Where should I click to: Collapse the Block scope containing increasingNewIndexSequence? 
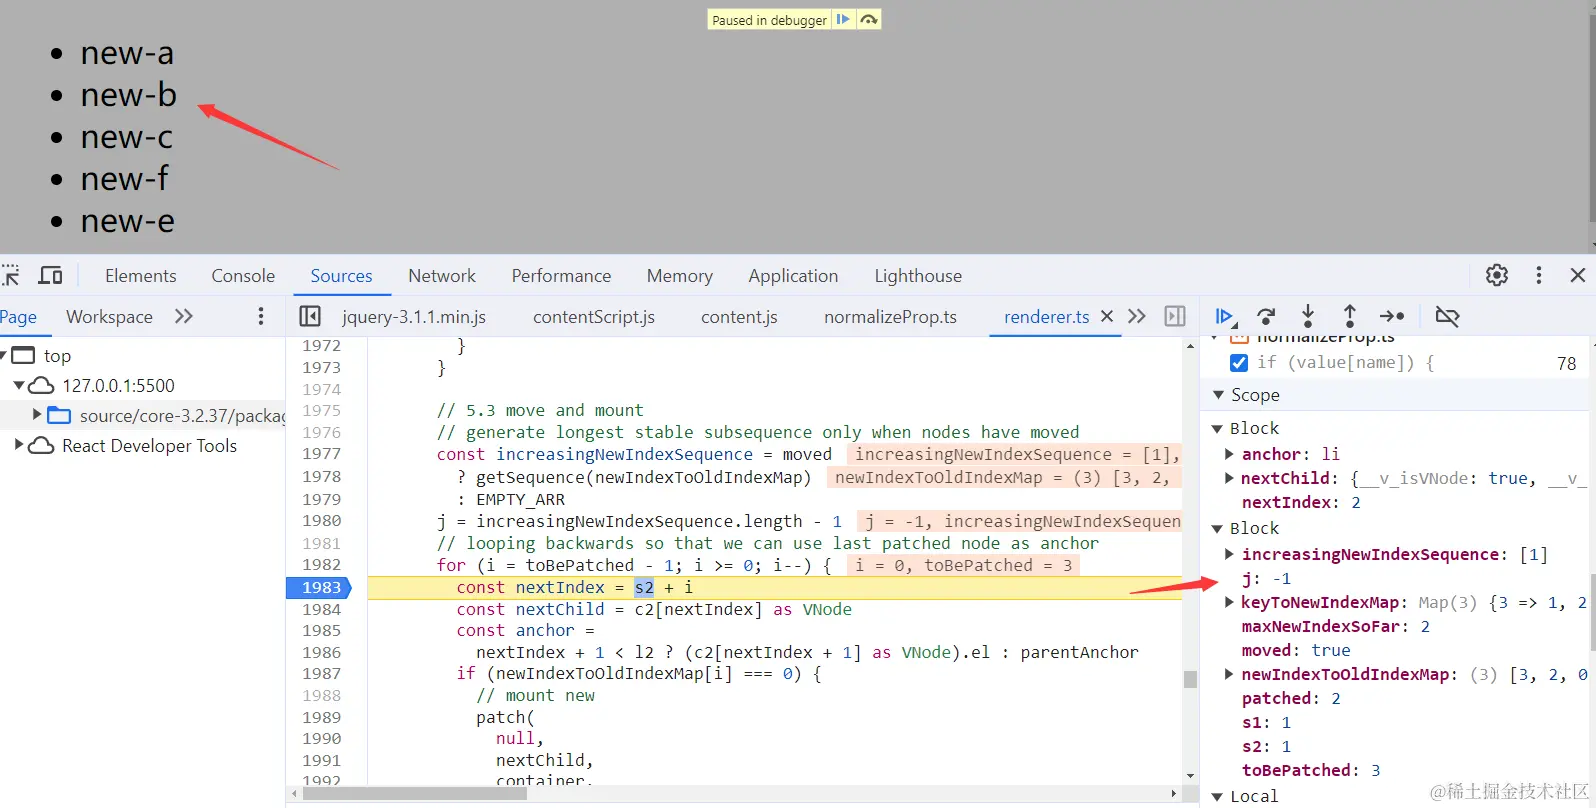pyautogui.click(x=1217, y=529)
